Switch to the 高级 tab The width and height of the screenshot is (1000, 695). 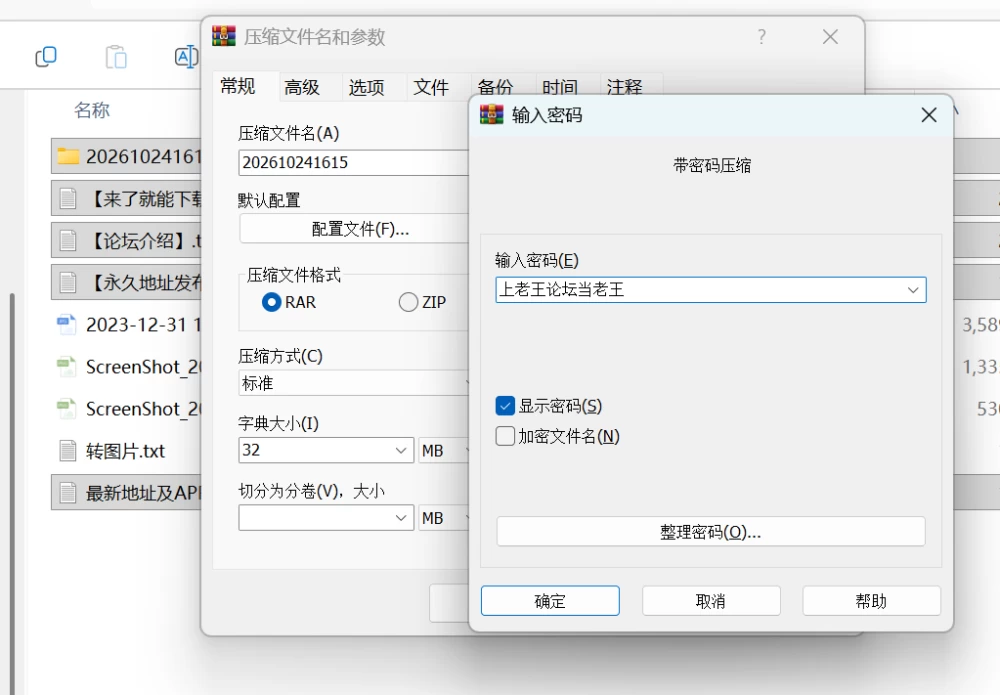click(302, 87)
